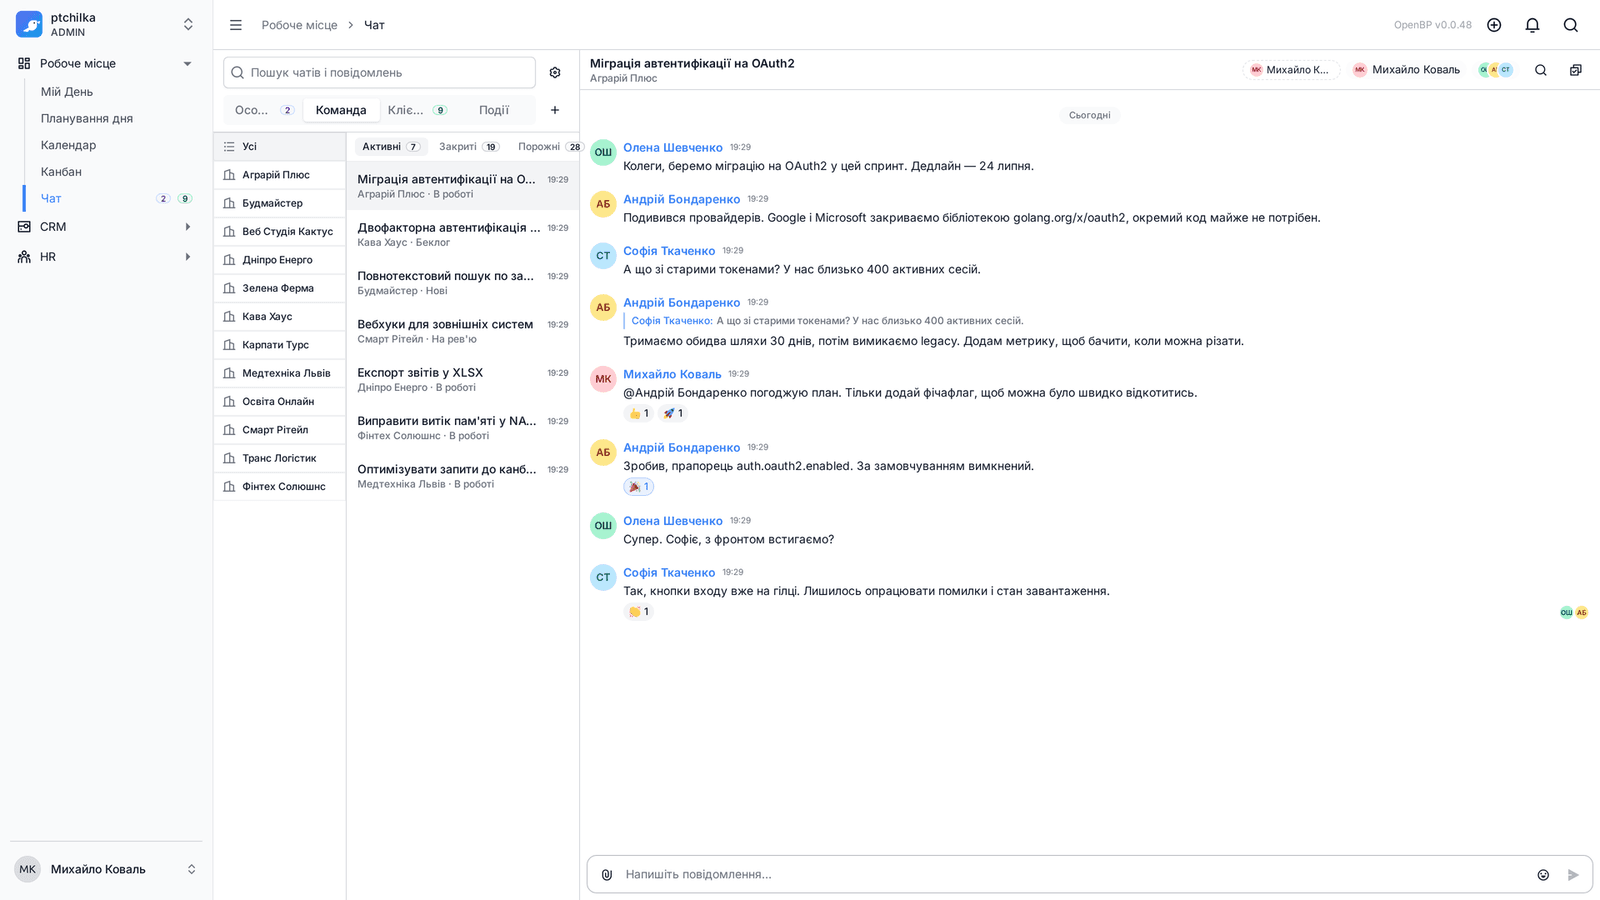The width and height of the screenshot is (1600, 900).
Task: Toggle thumbs-up reaction on Михайло's message
Action: click(639, 413)
